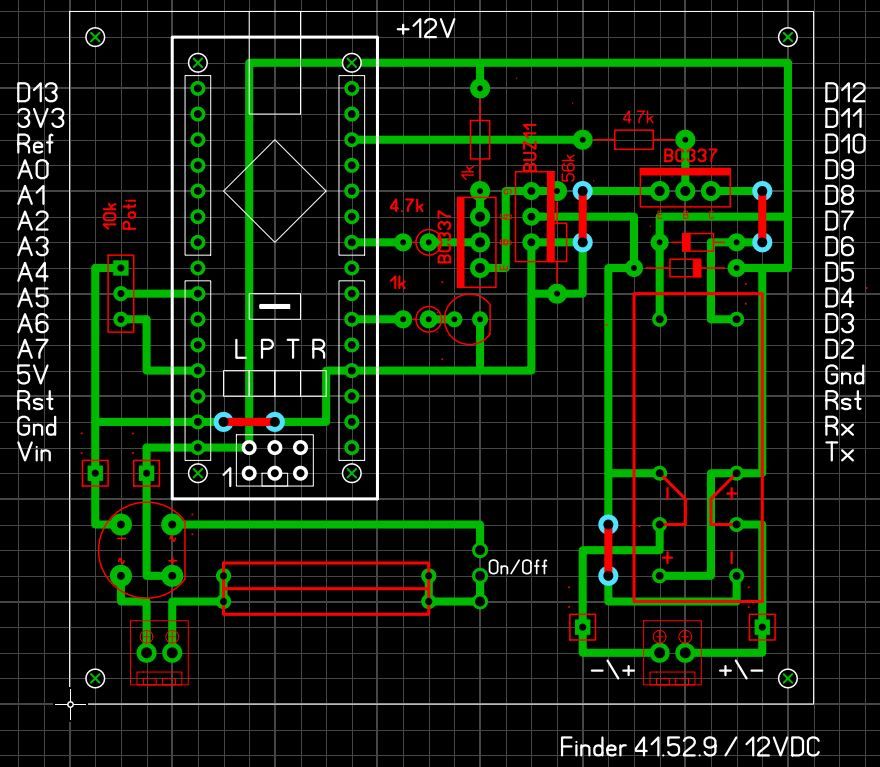Screen dimensions: 880x767
Task: Click the bottom-left mounting hole
Action: coord(95,678)
